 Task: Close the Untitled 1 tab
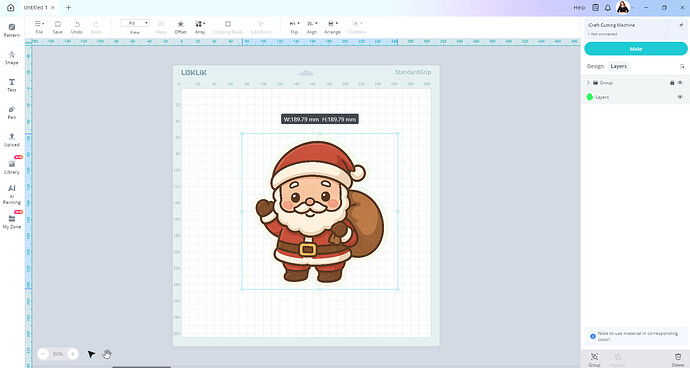pos(52,7)
